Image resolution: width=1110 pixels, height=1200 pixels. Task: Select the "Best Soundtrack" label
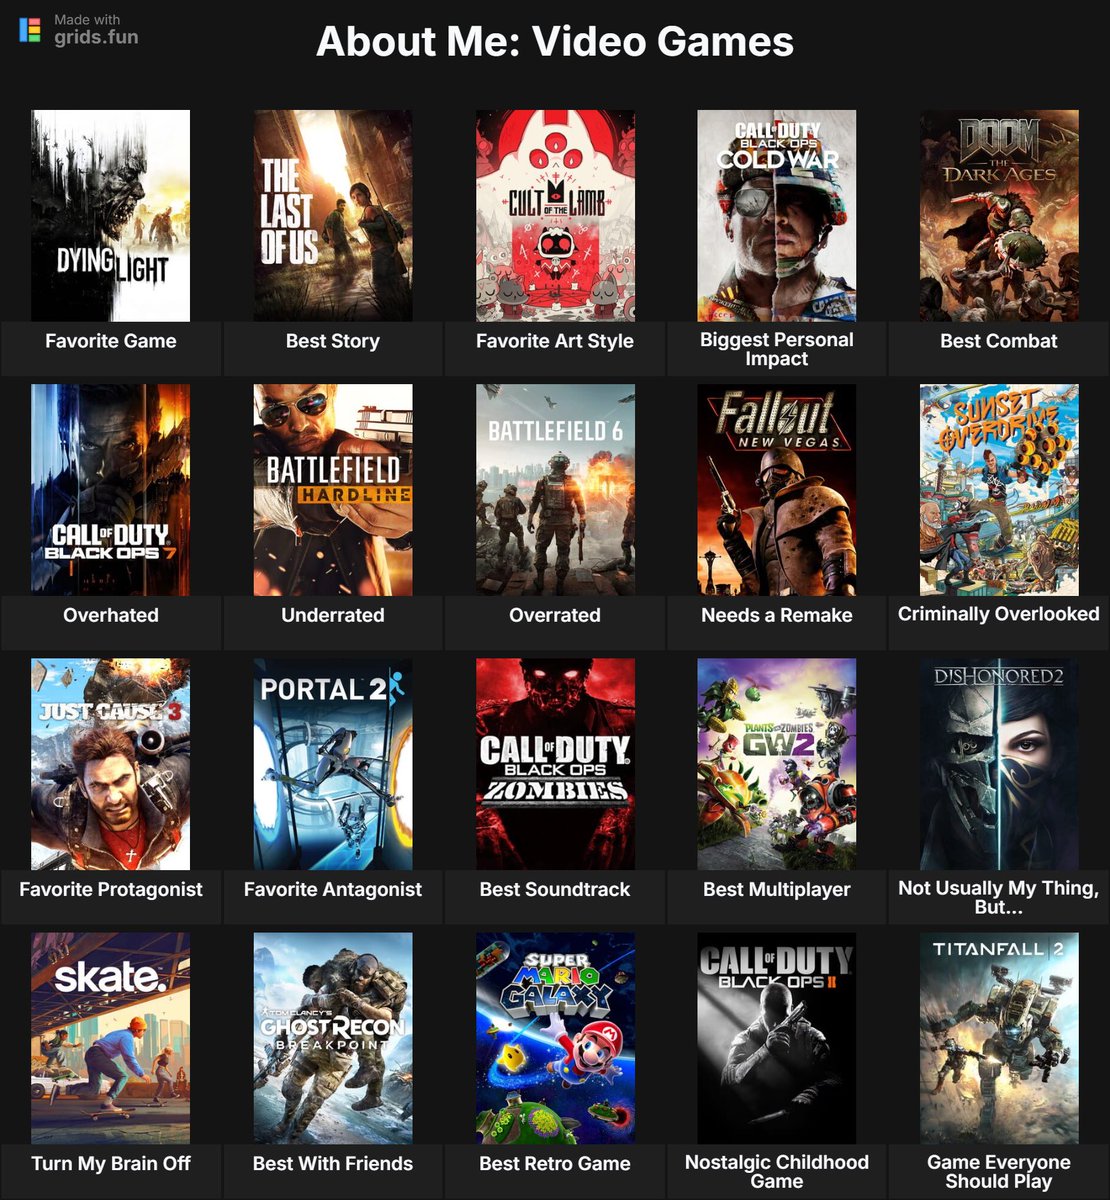pyautogui.click(x=555, y=889)
